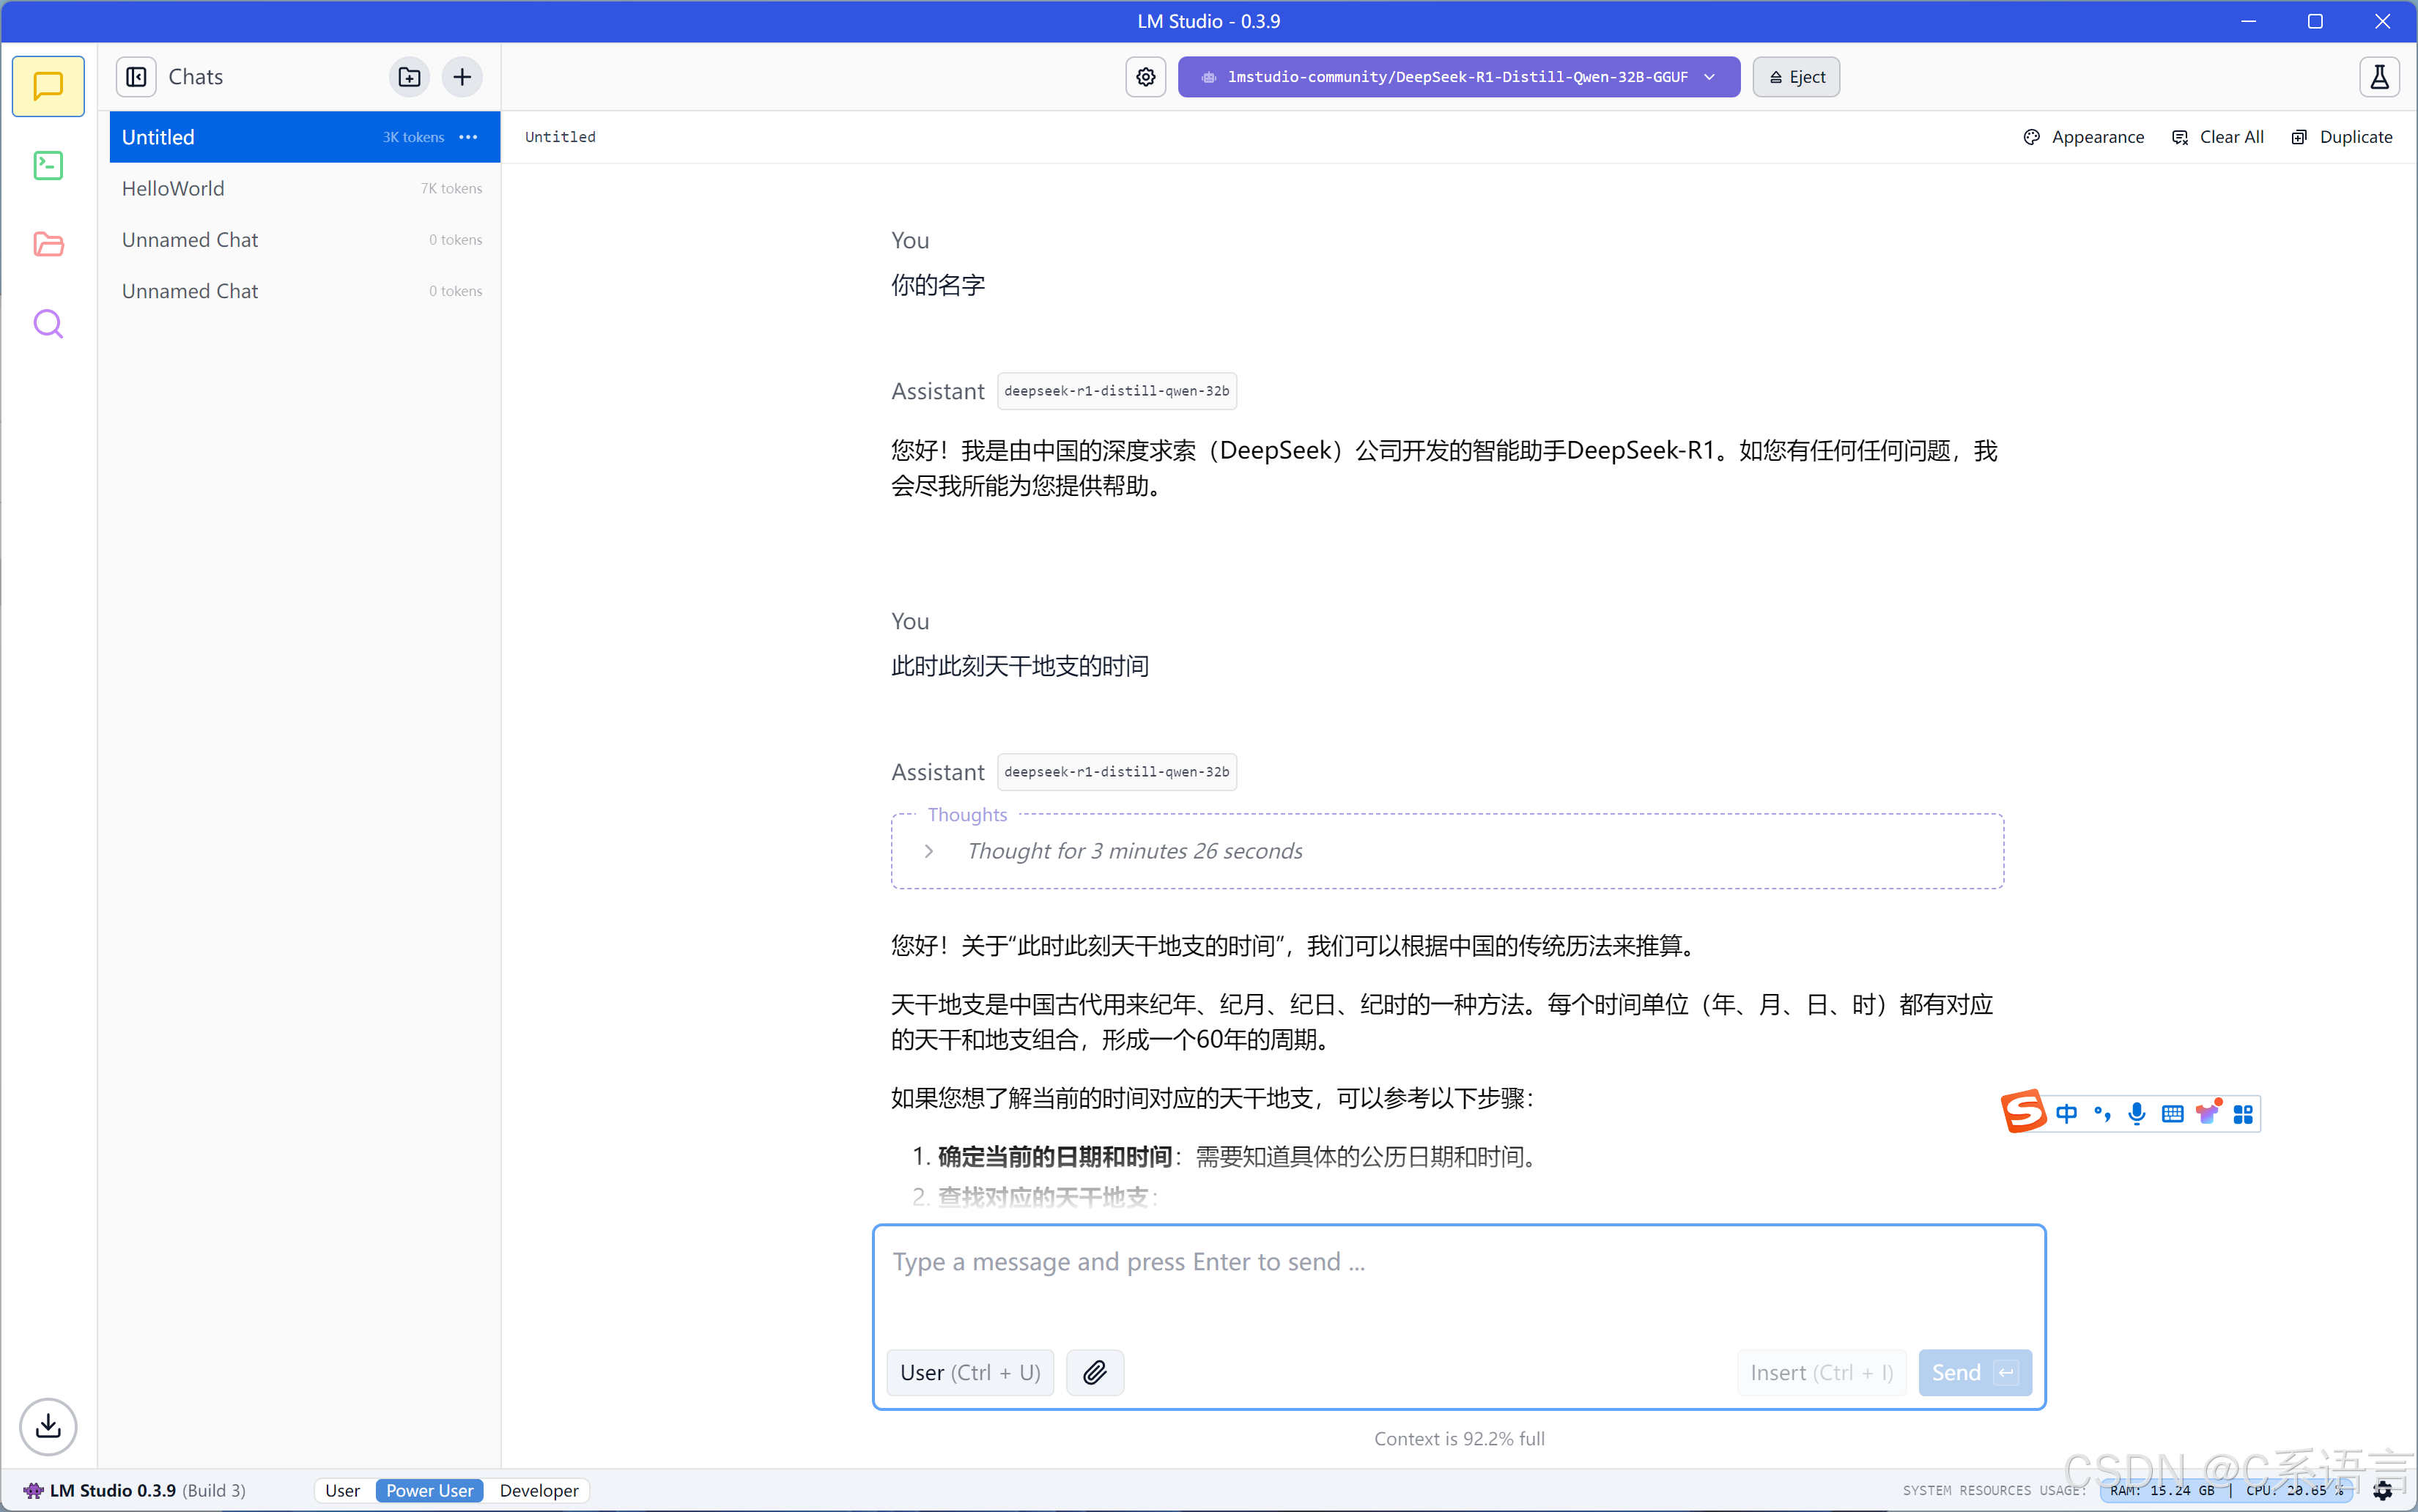
Task: Click Insert (Ctrl + I) button
Action: pos(1821,1372)
